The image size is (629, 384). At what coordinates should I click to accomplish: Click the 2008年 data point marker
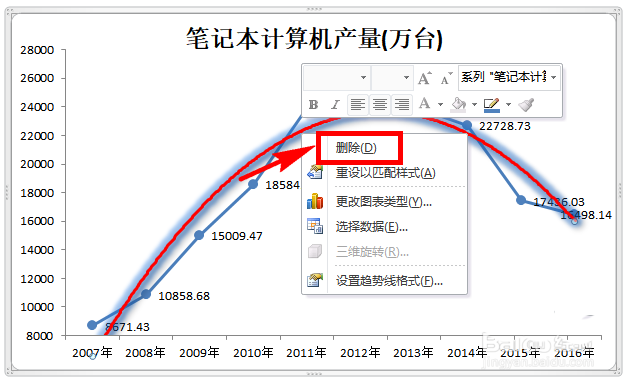point(146,294)
